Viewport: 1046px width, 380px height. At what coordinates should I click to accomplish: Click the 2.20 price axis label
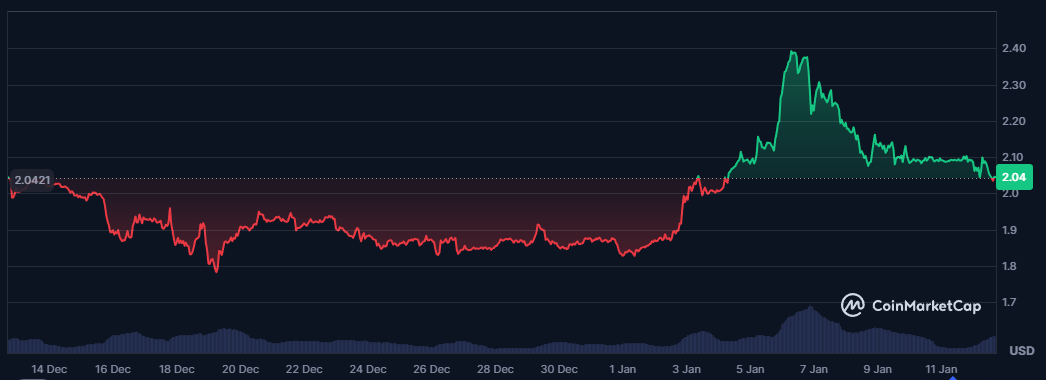point(1013,121)
